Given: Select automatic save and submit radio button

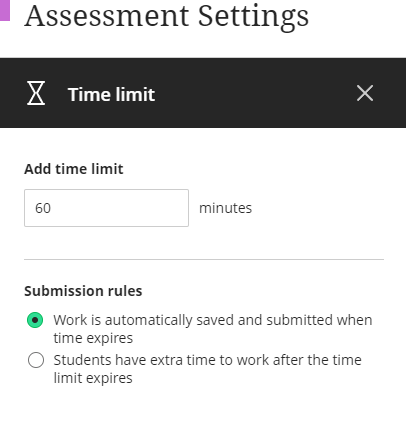Looking at the screenshot, I should tap(35, 320).
